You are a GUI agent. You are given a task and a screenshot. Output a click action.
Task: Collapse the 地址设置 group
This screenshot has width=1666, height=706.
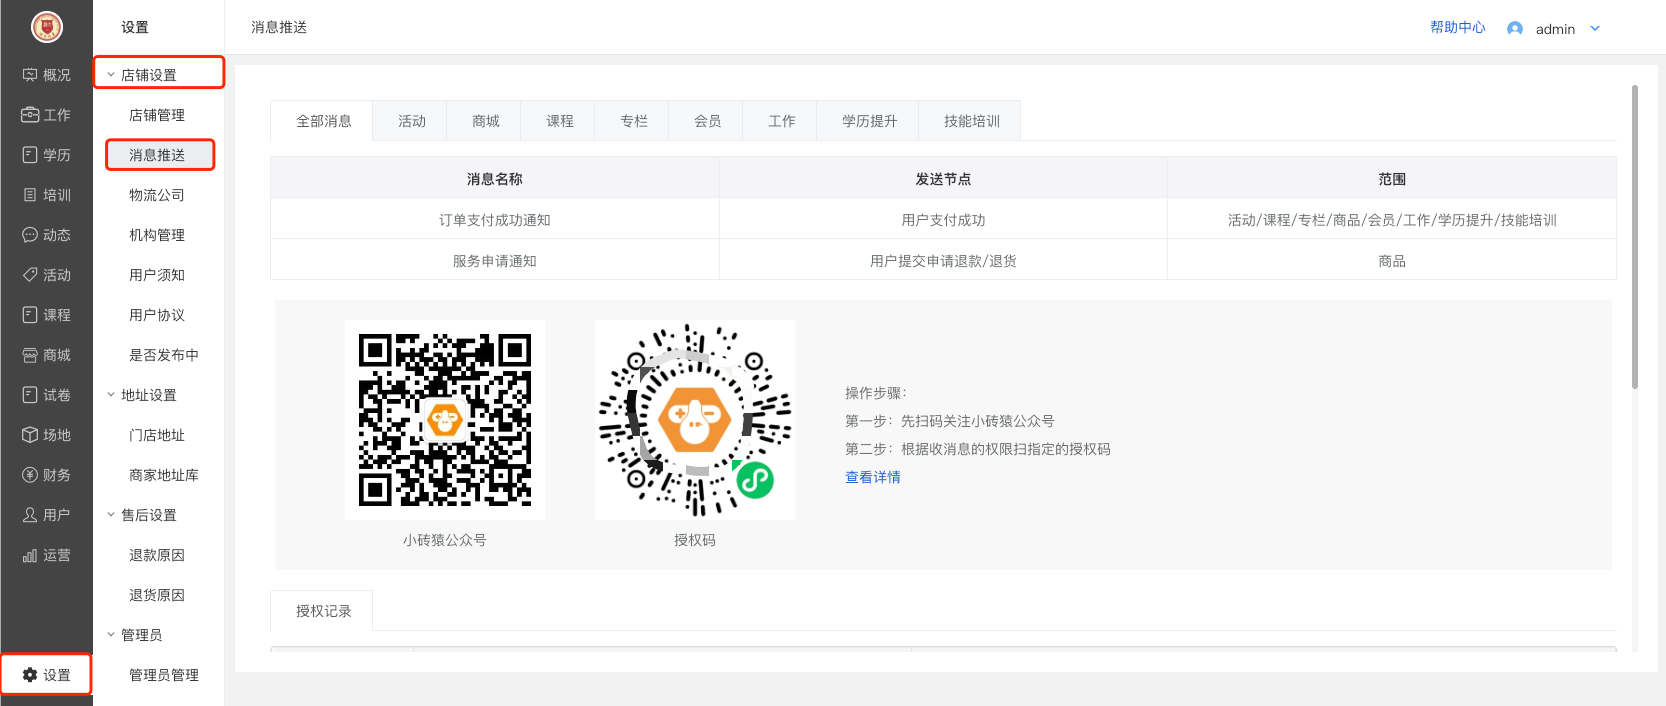point(111,395)
